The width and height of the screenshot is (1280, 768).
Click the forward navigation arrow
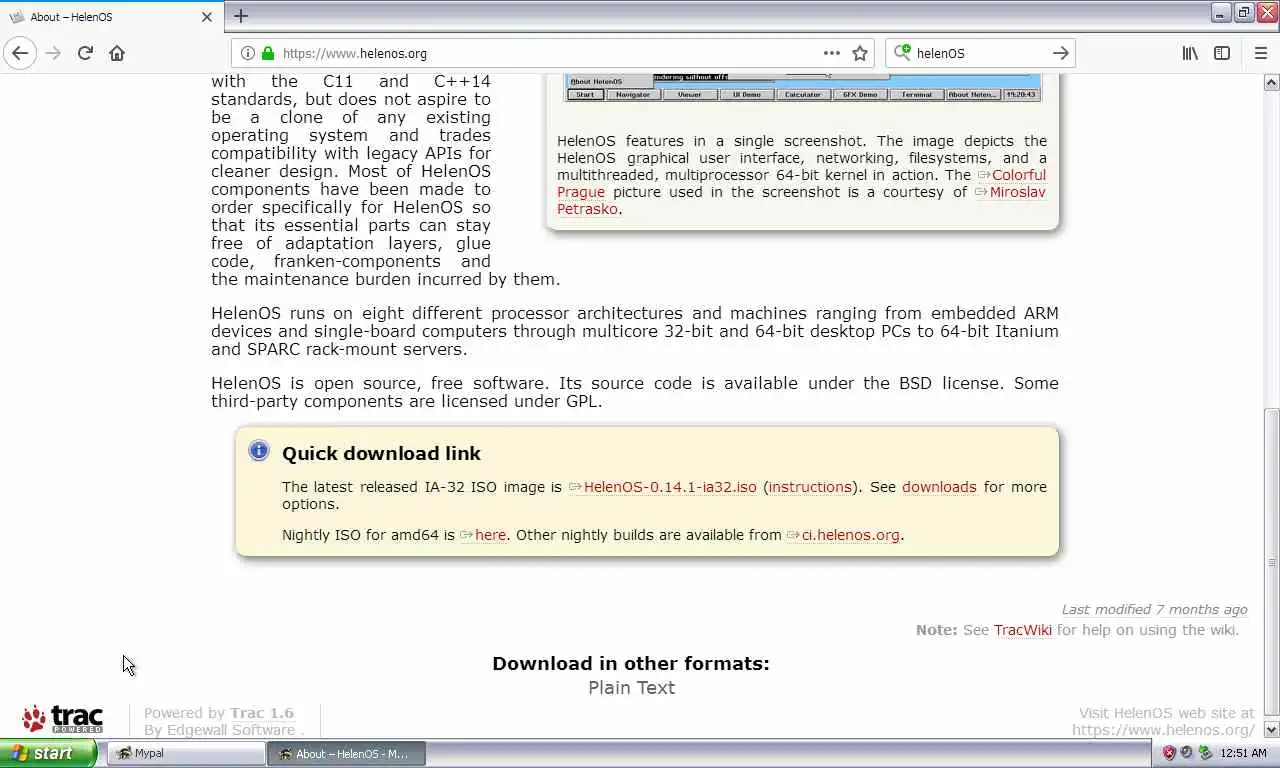click(x=53, y=53)
